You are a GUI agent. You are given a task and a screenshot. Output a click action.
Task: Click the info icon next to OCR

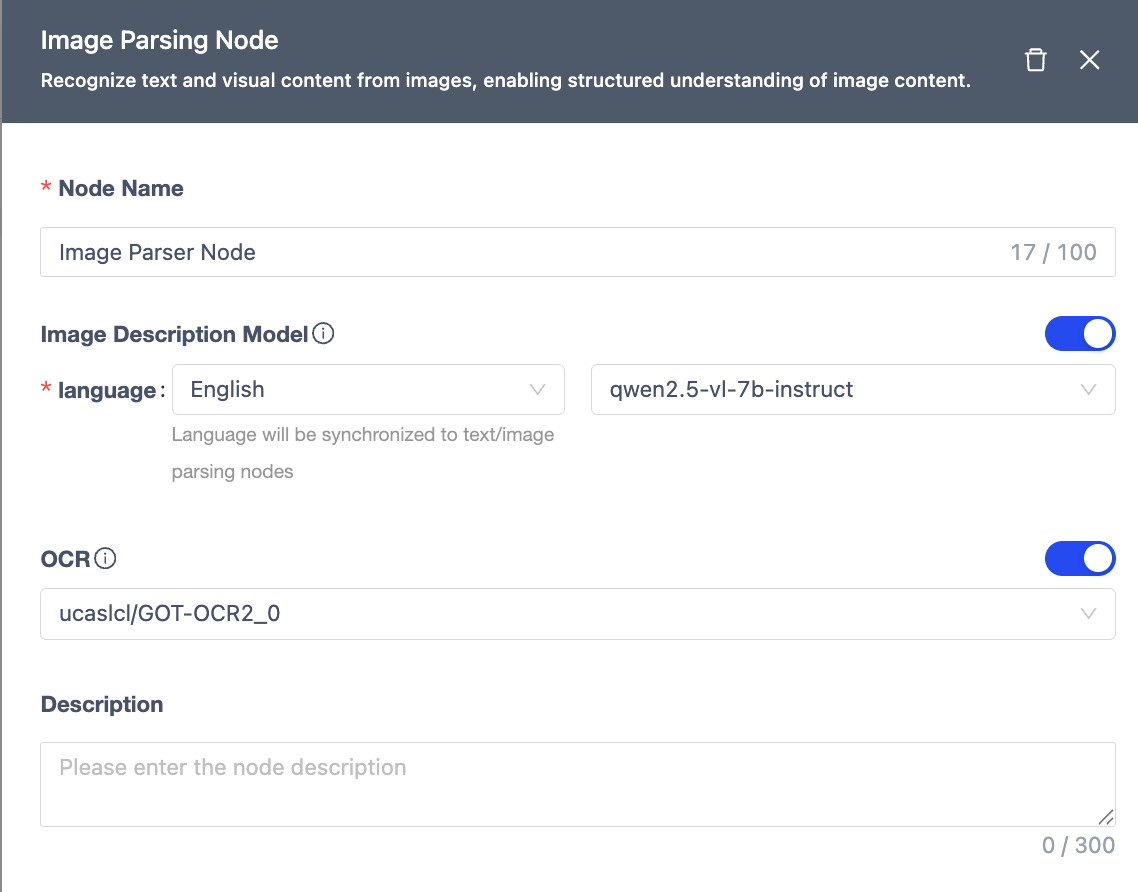[x=105, y=559]
